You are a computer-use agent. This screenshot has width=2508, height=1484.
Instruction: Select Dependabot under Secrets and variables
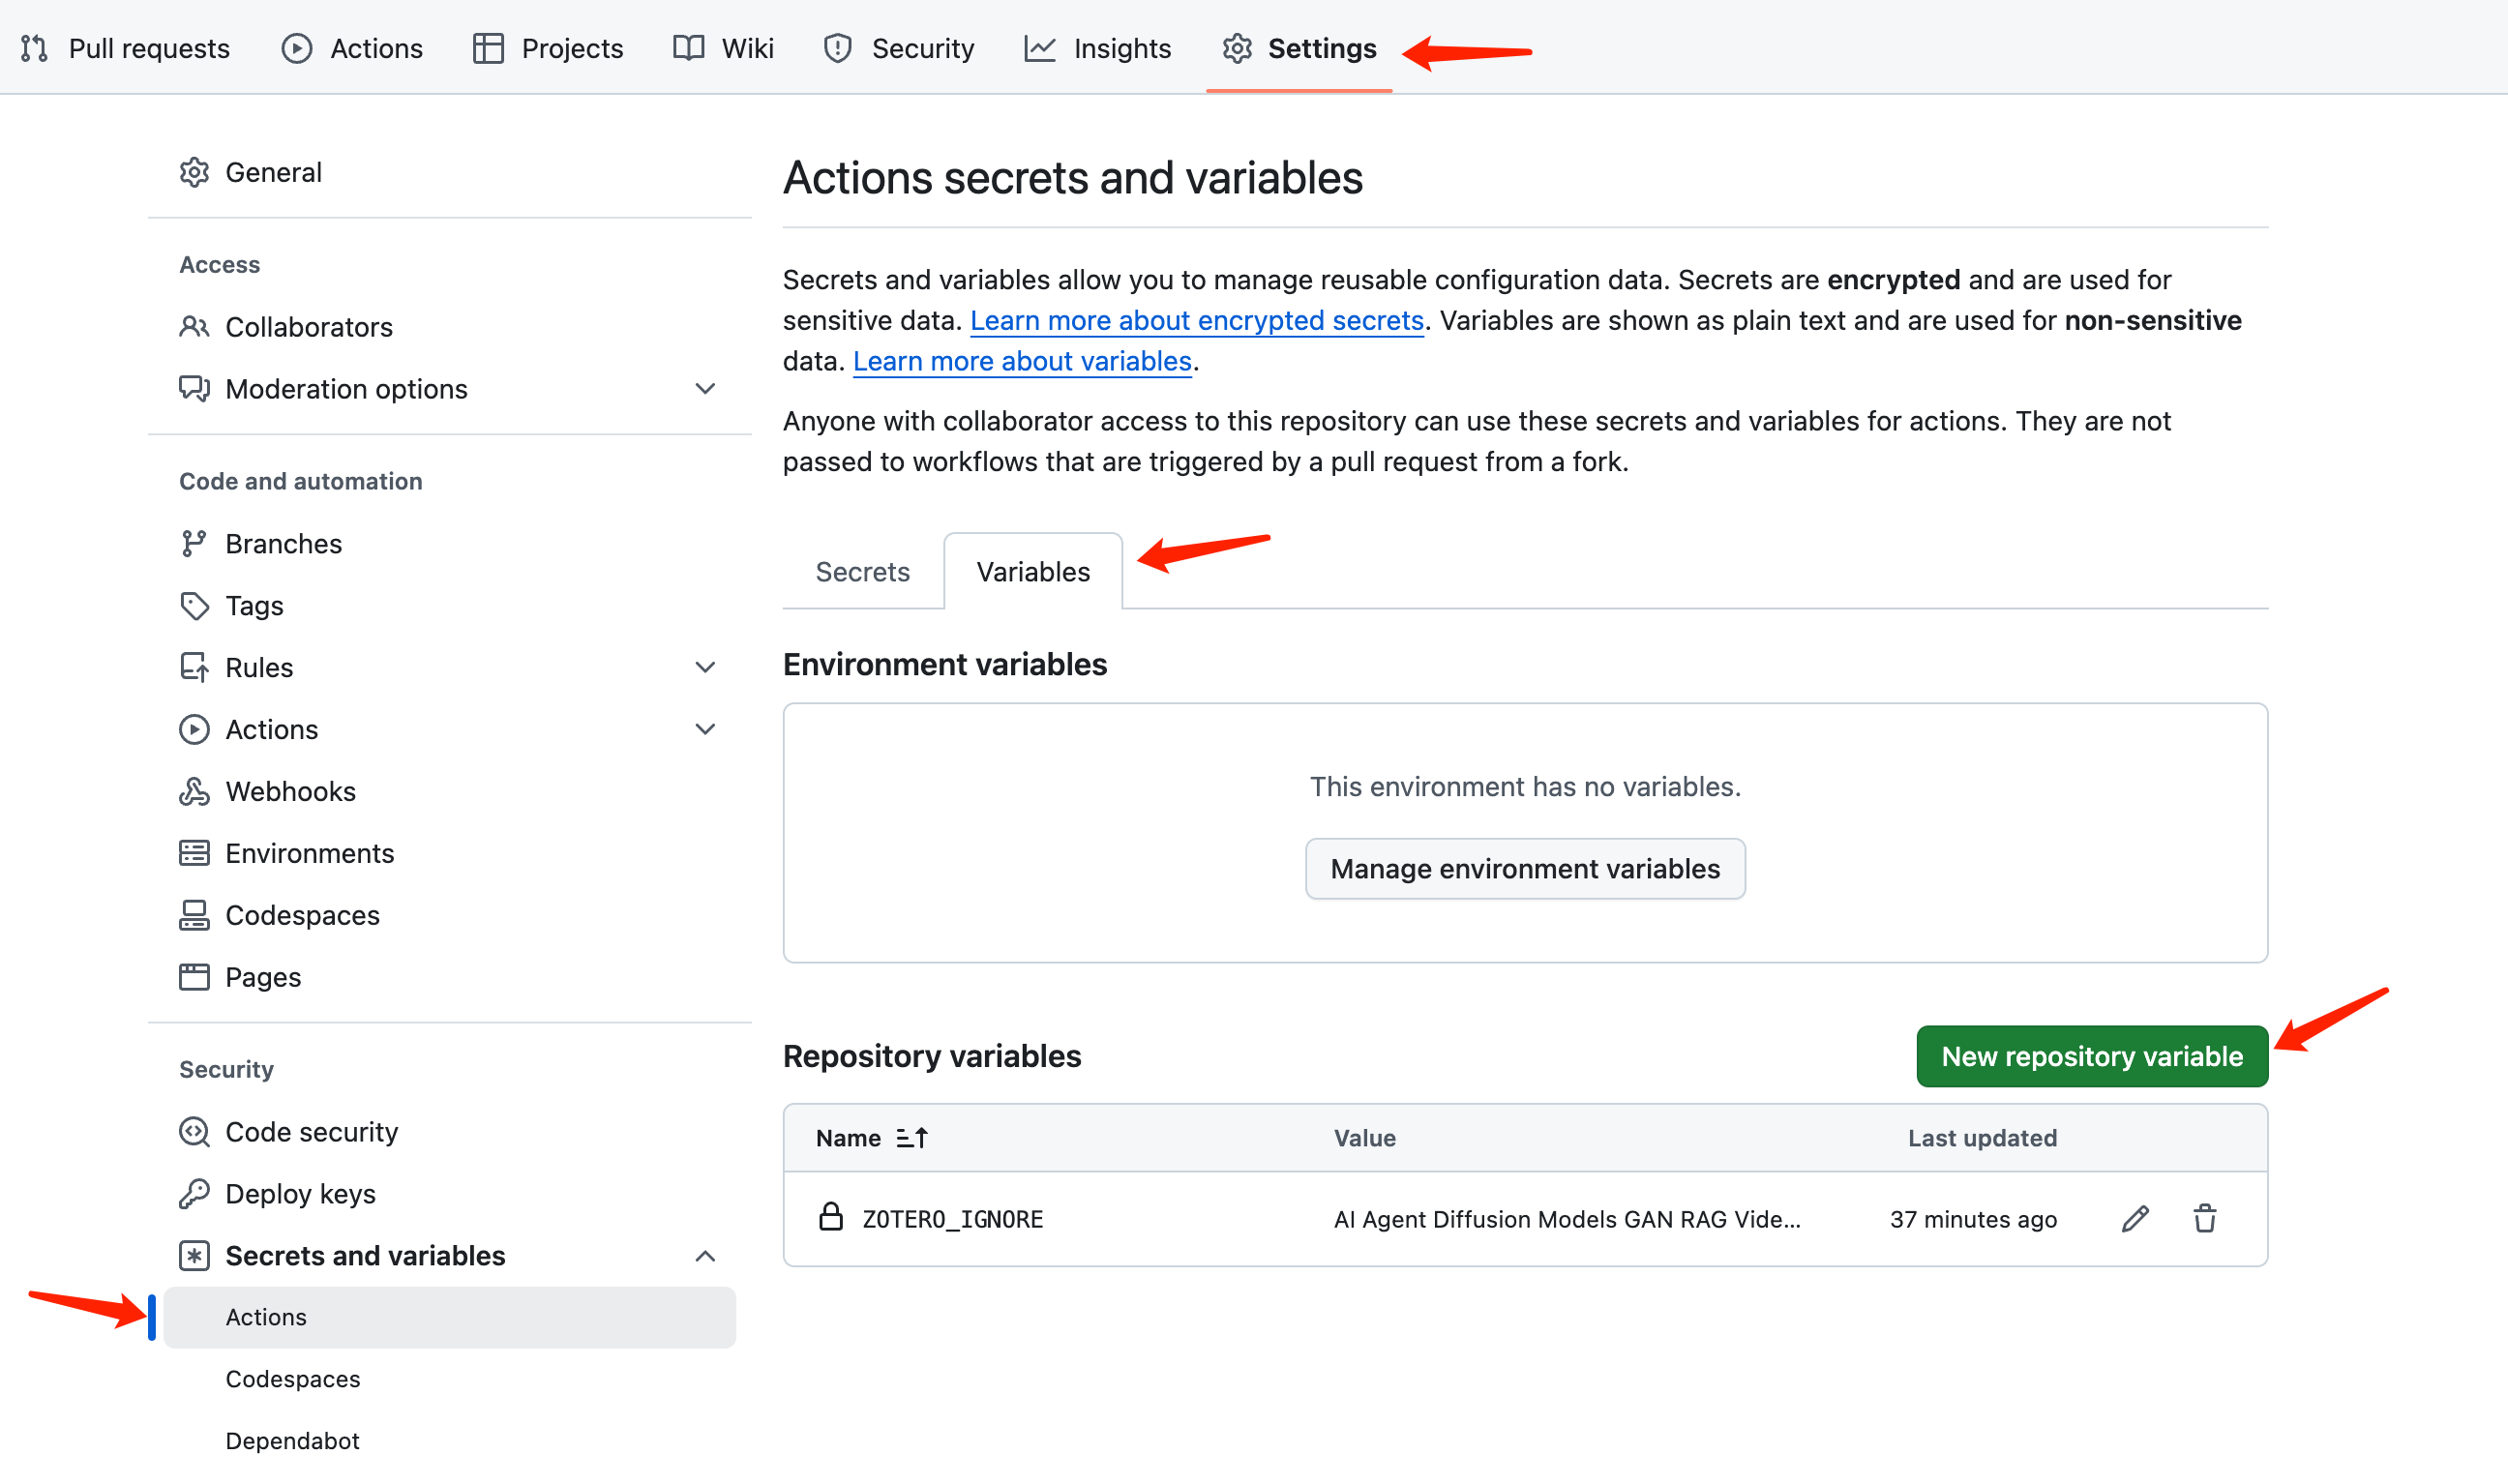click(292, 1440)
